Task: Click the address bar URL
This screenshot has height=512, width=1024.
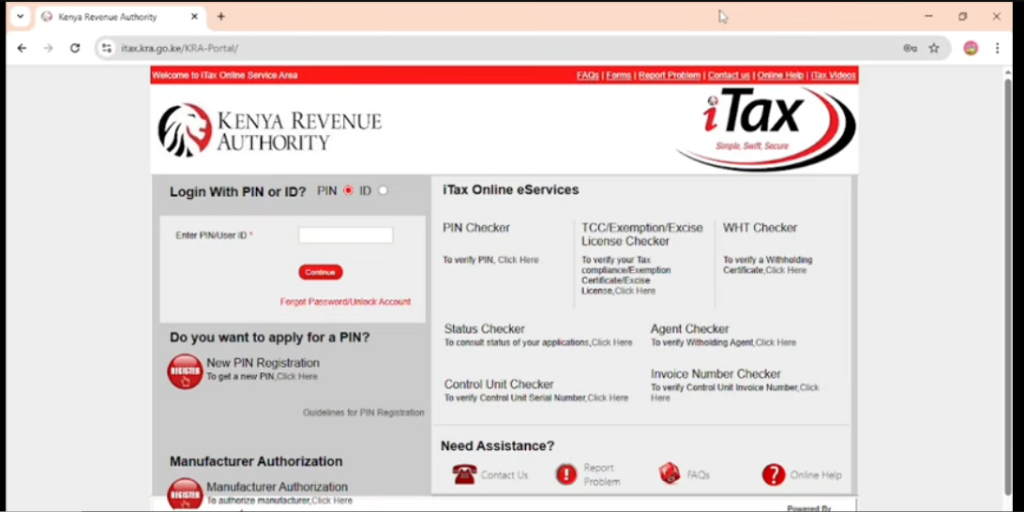Action: 180,48
